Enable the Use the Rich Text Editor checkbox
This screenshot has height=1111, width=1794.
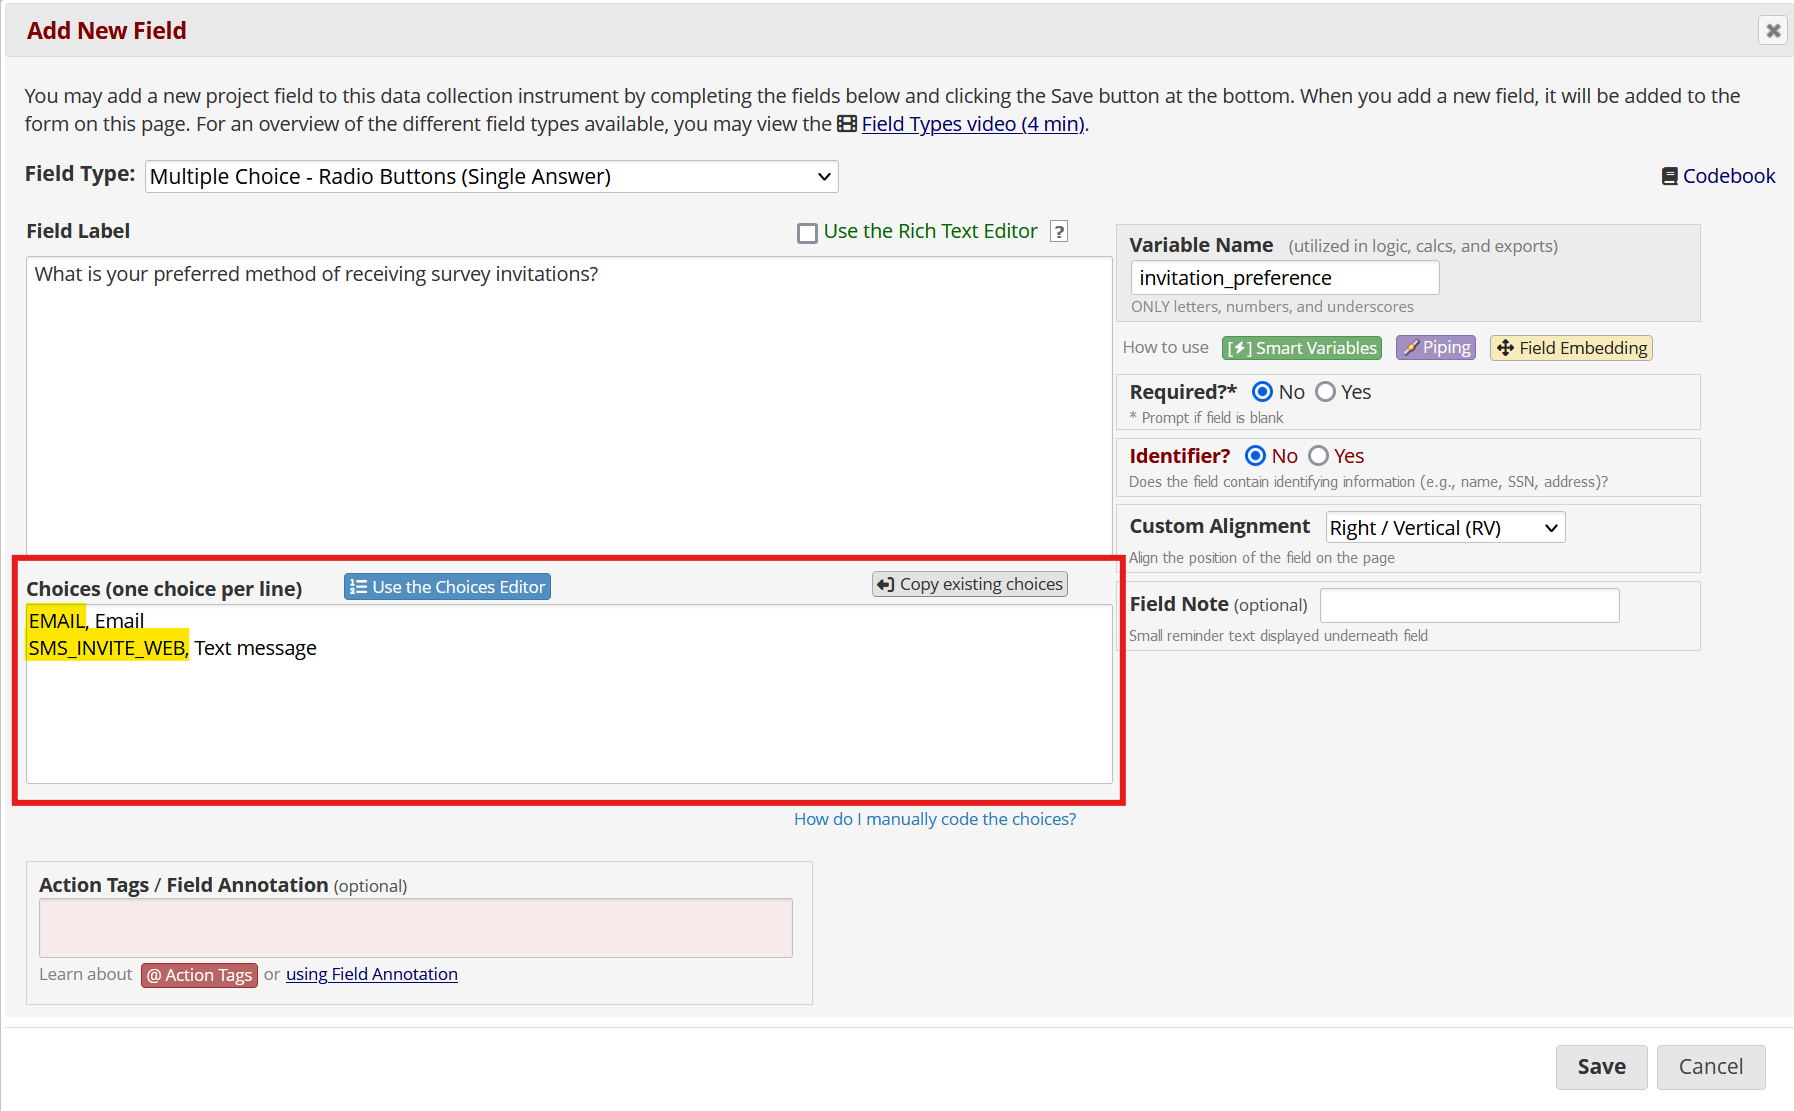(x=807, y=233)
